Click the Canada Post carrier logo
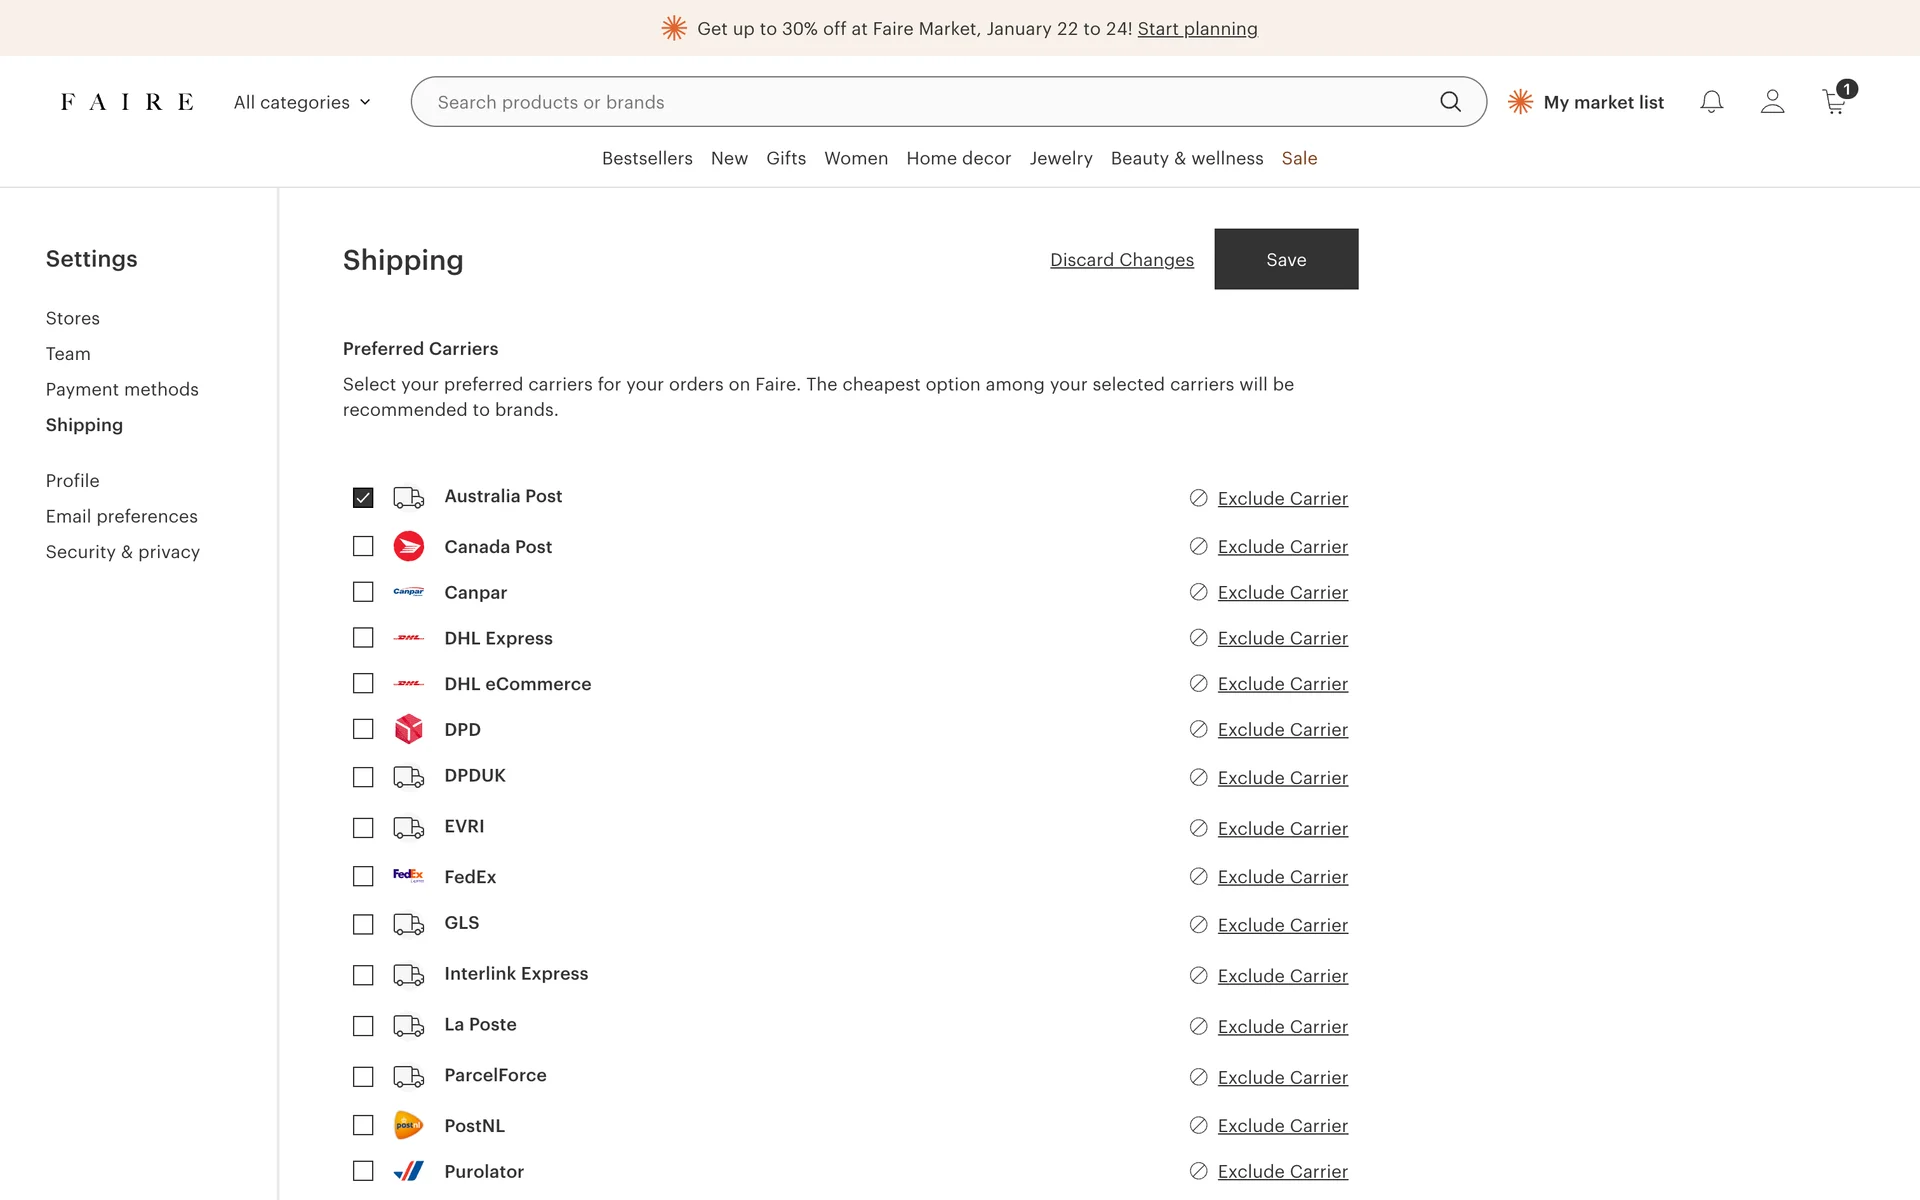1920x1200 pixels. [x=408, y=547]
